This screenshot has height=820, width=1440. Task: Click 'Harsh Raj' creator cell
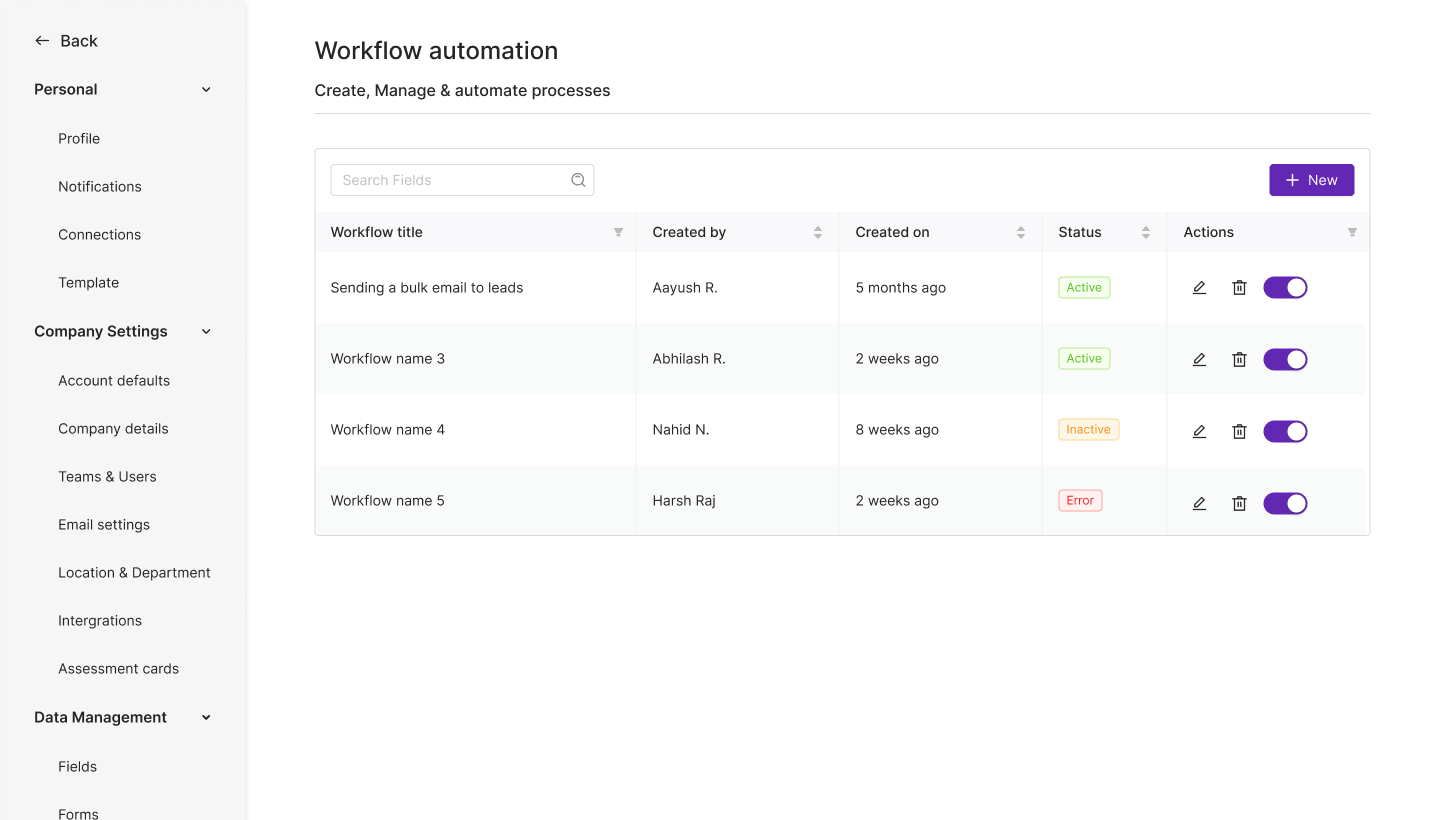click(684, 500)
